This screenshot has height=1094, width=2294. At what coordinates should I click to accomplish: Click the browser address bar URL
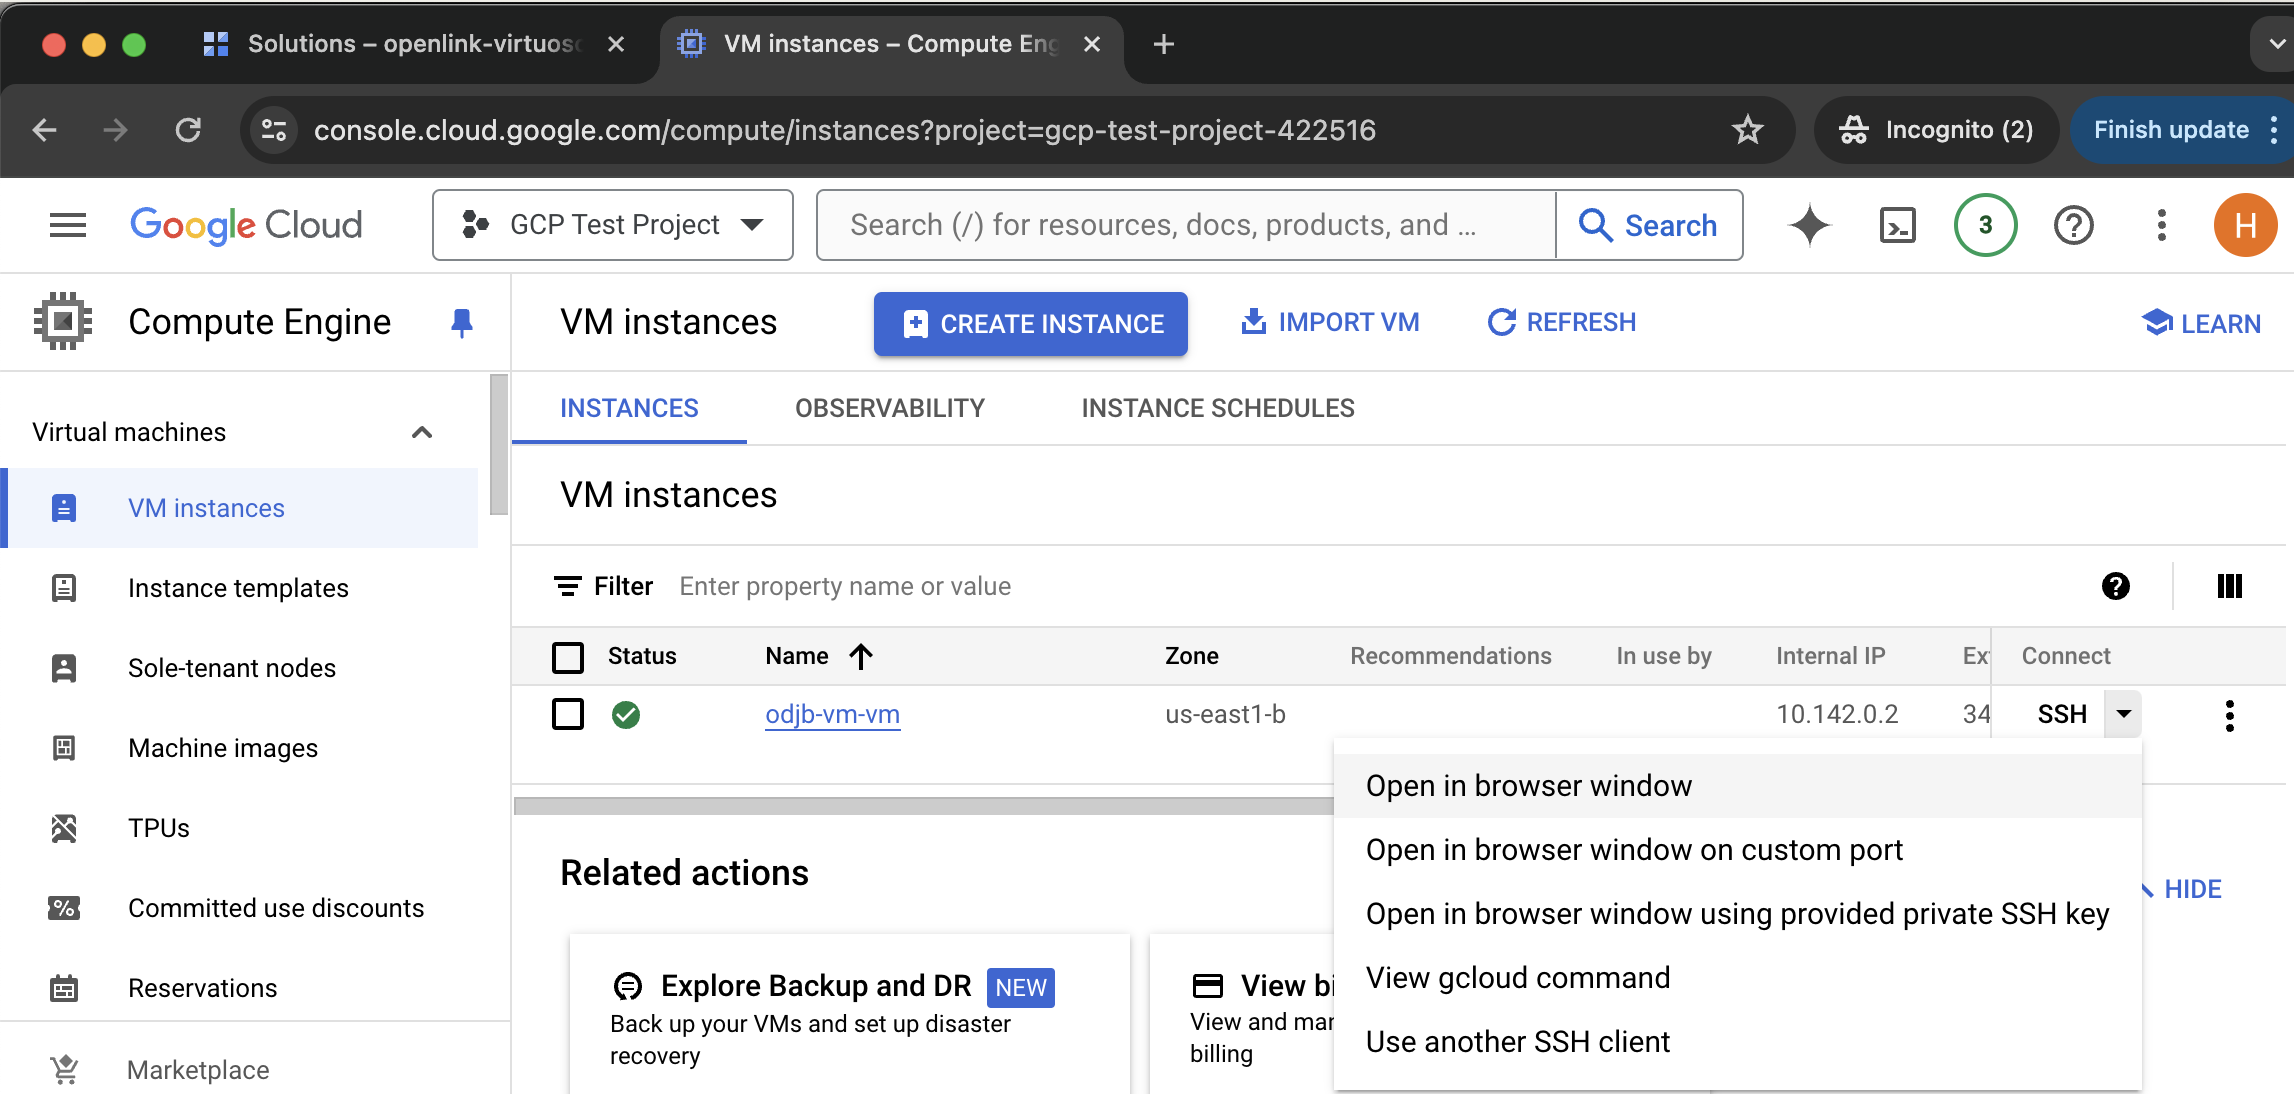845,130
